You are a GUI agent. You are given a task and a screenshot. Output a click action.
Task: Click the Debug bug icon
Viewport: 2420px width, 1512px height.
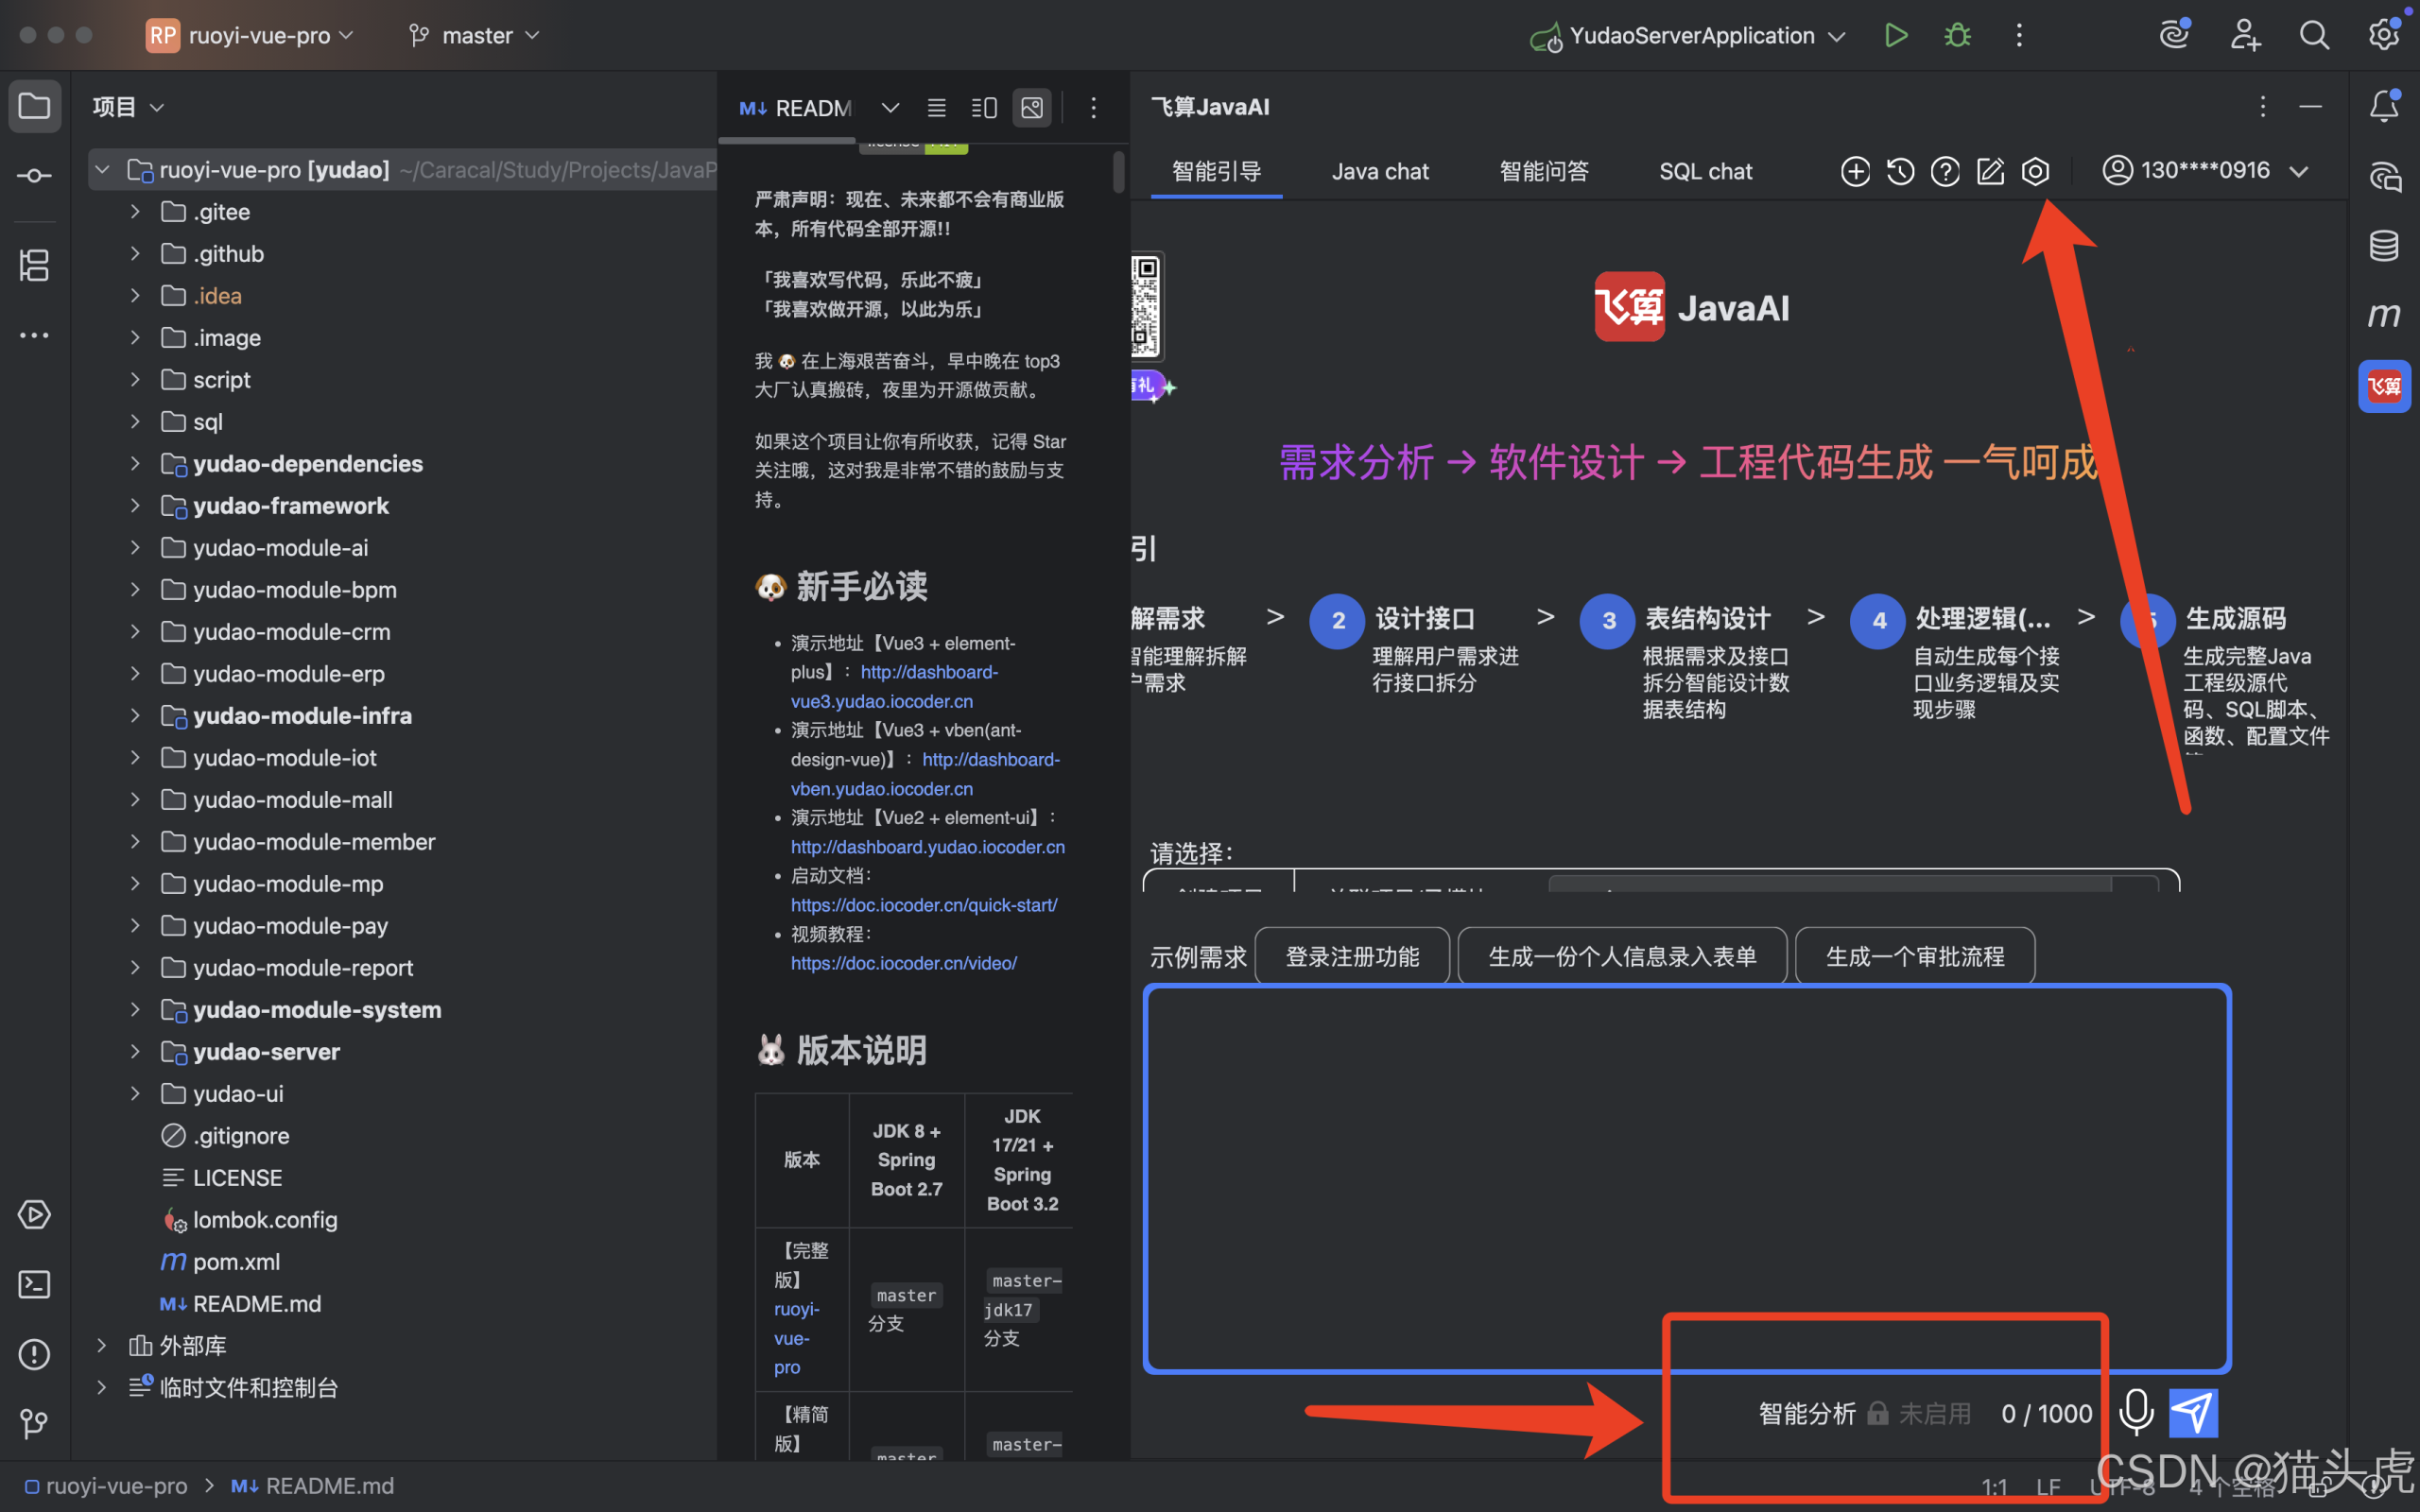tap(1957, 36)
